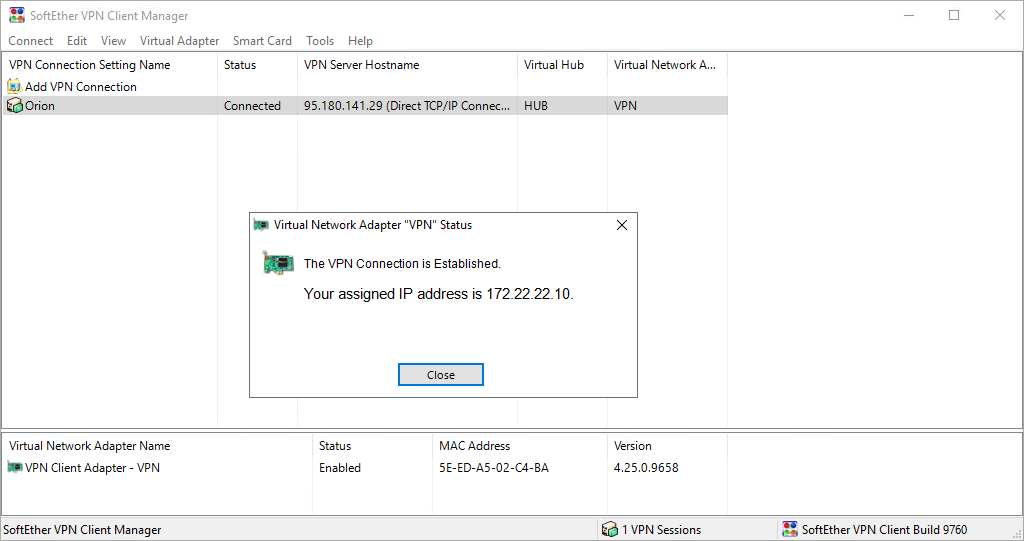This screenshot has height=541, width=1024.
Task: Click the Enabled adapter status cell
Action: click(340, 468)
